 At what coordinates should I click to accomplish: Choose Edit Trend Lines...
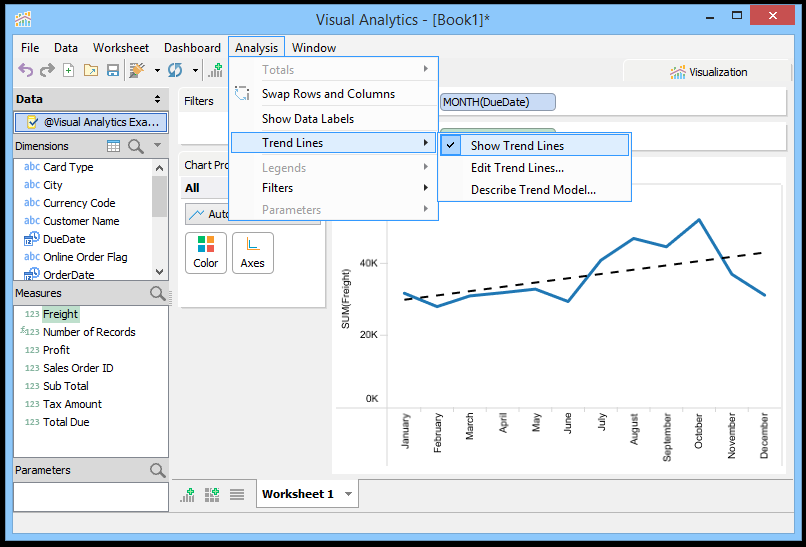[517, 168]
